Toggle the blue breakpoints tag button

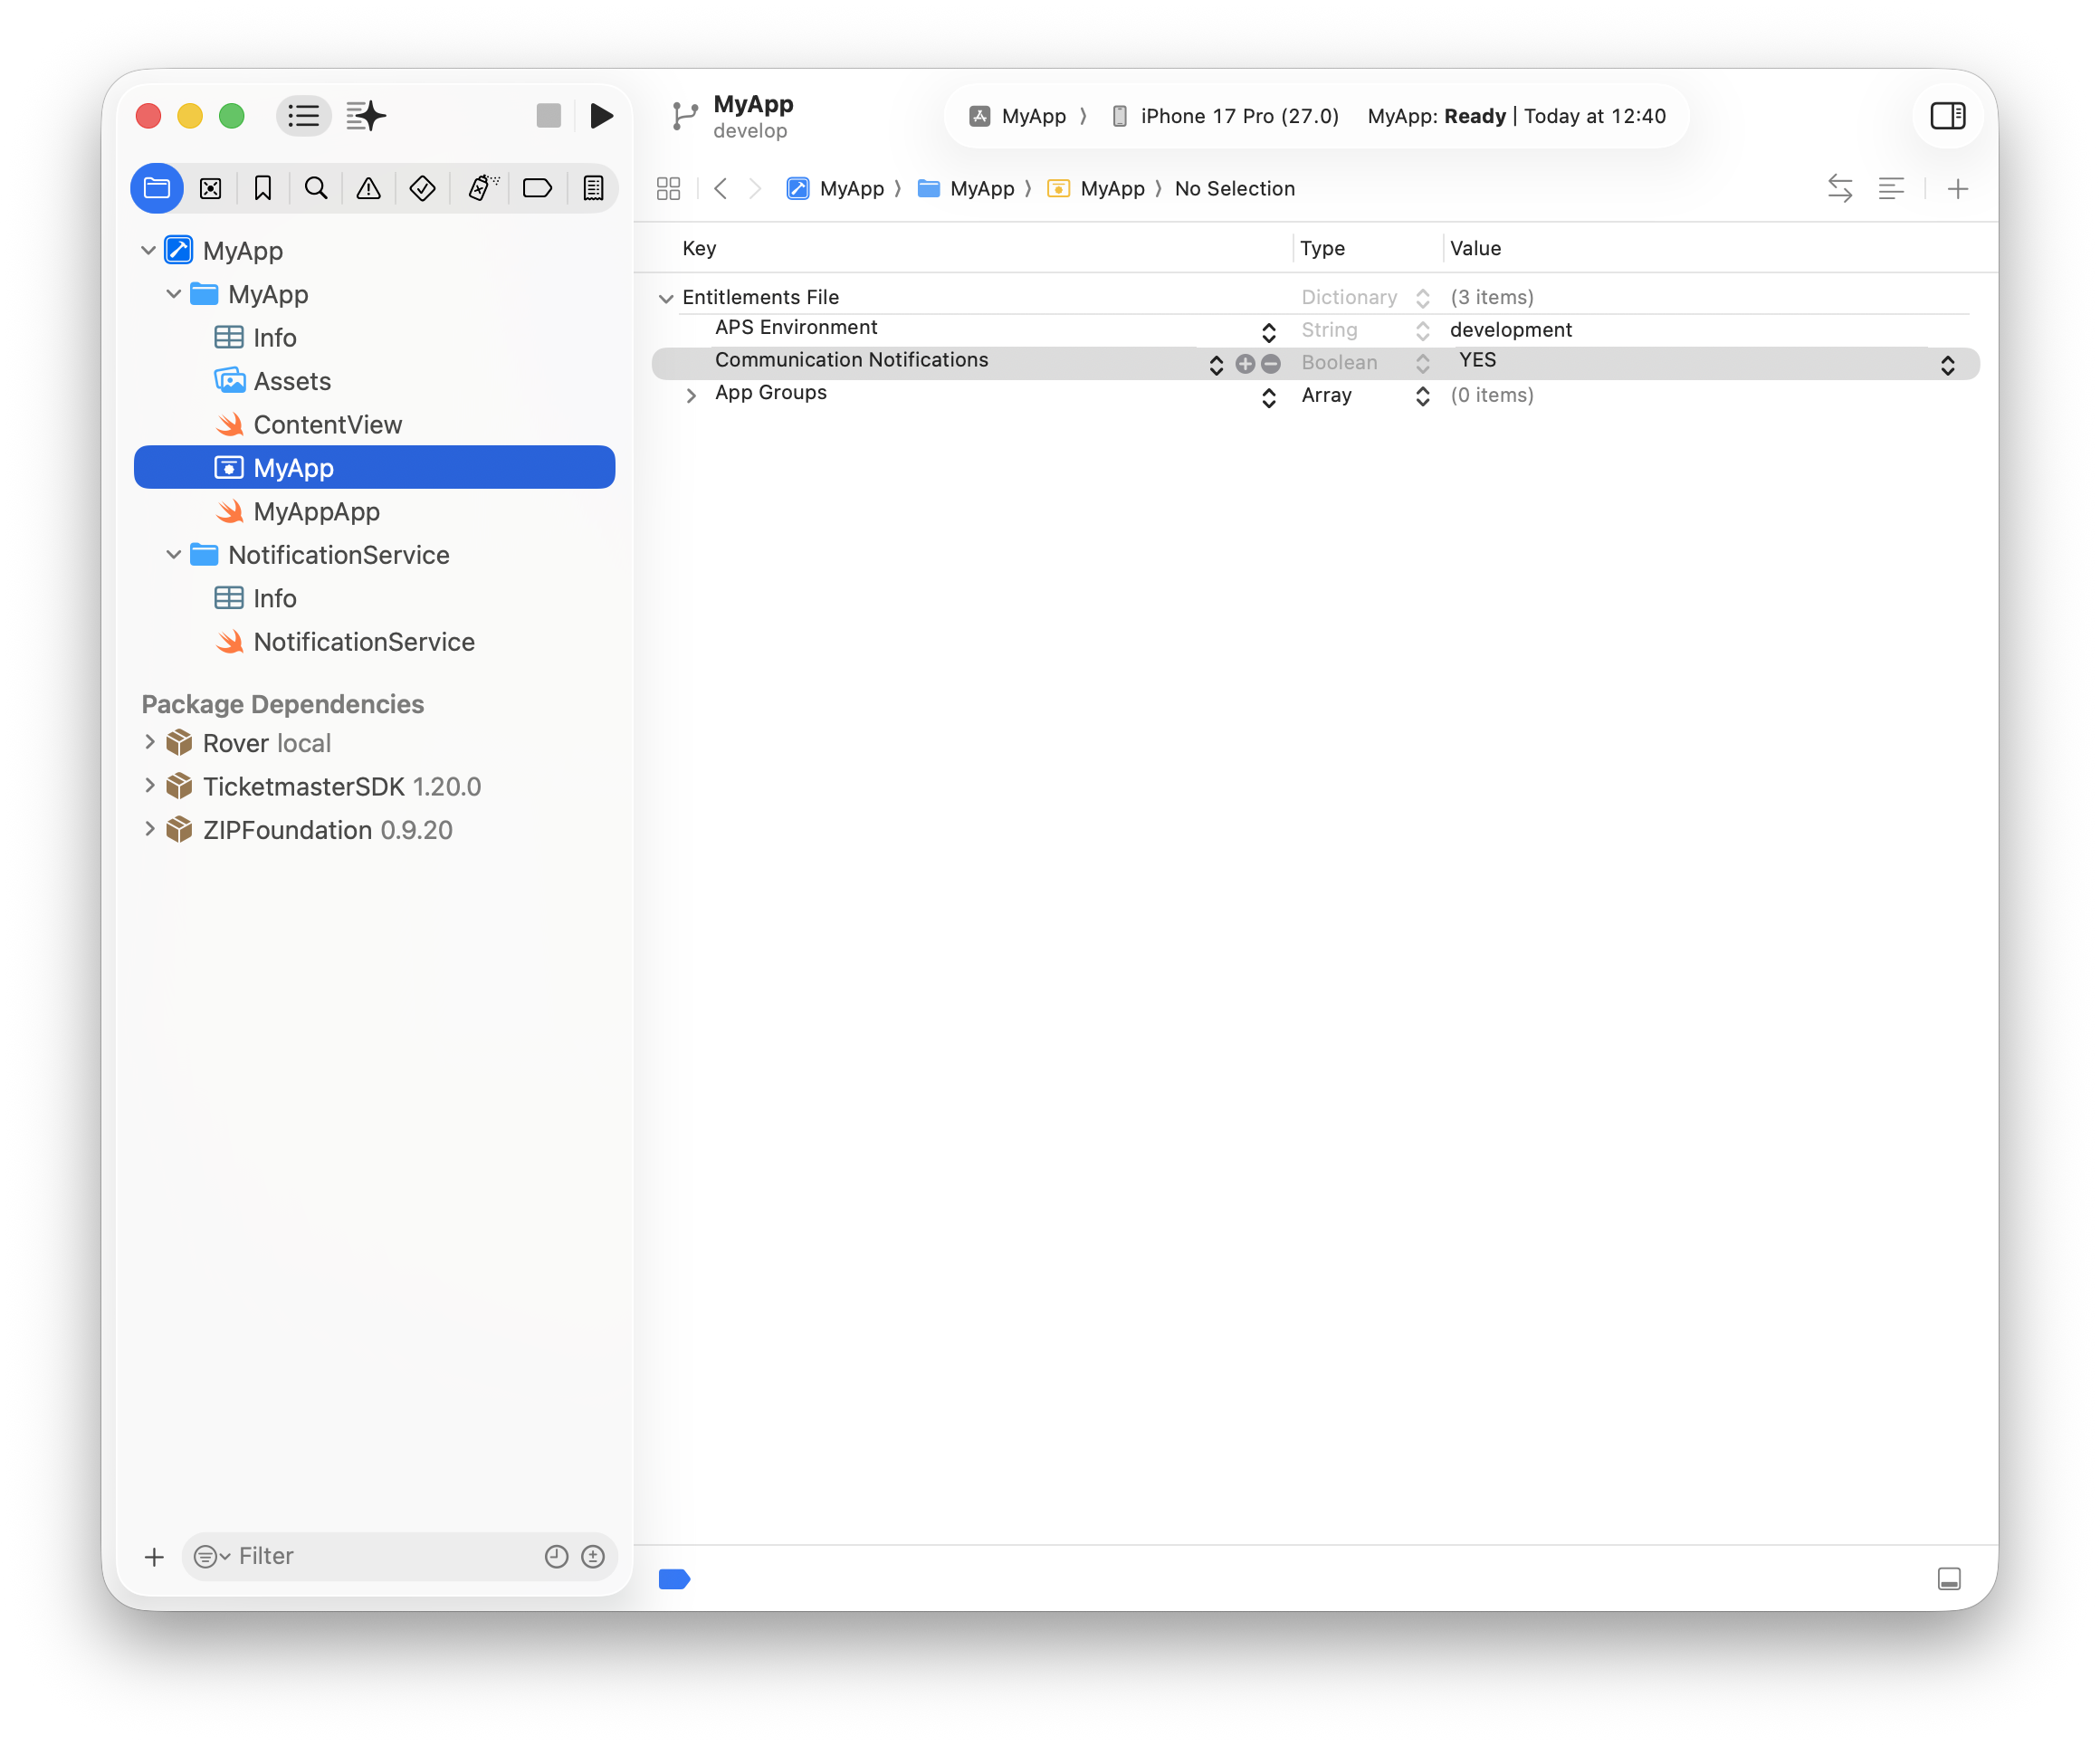tap(674, 1579)
